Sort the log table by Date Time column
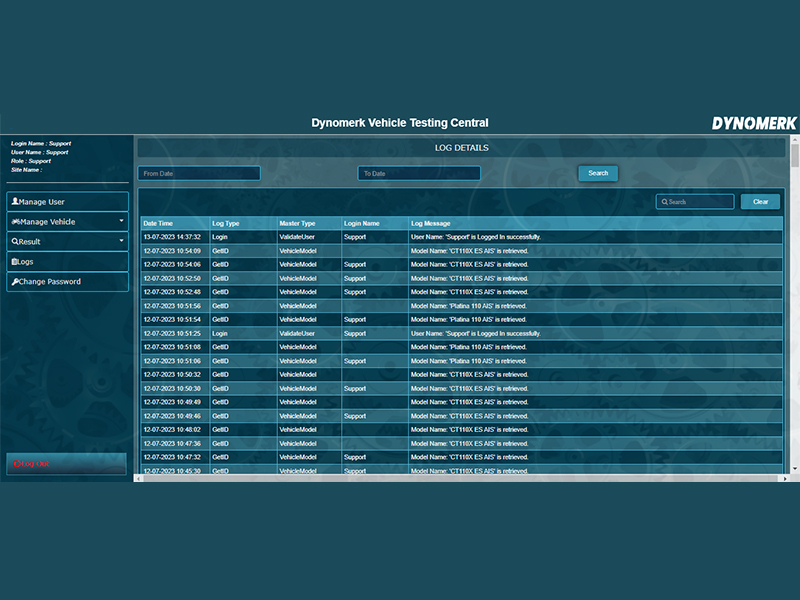This screenshot has width=800, height=600. 158,223
